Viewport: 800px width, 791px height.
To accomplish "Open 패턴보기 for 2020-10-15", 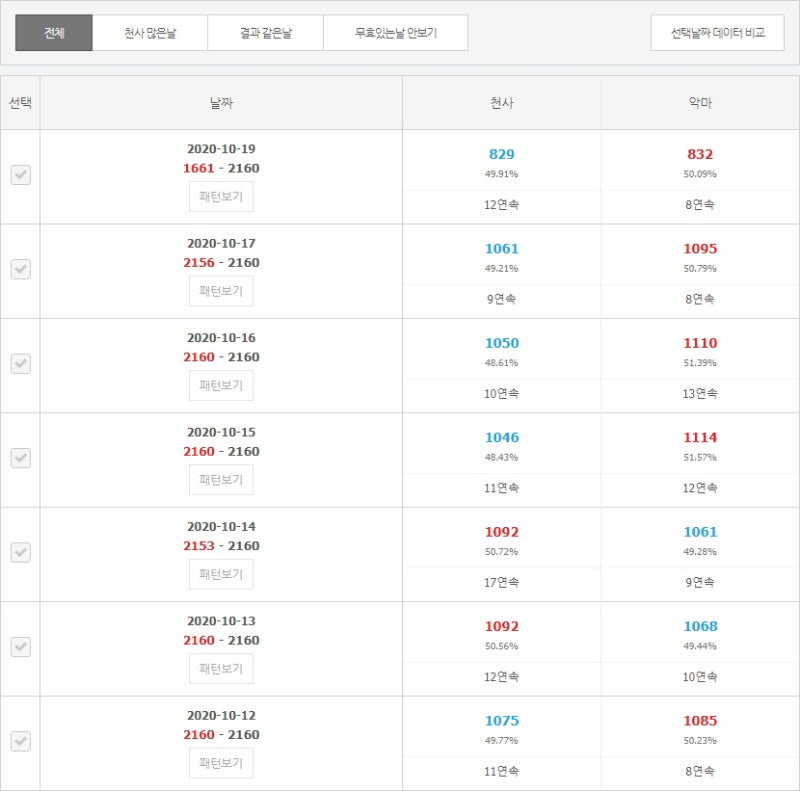I will 221,480.
